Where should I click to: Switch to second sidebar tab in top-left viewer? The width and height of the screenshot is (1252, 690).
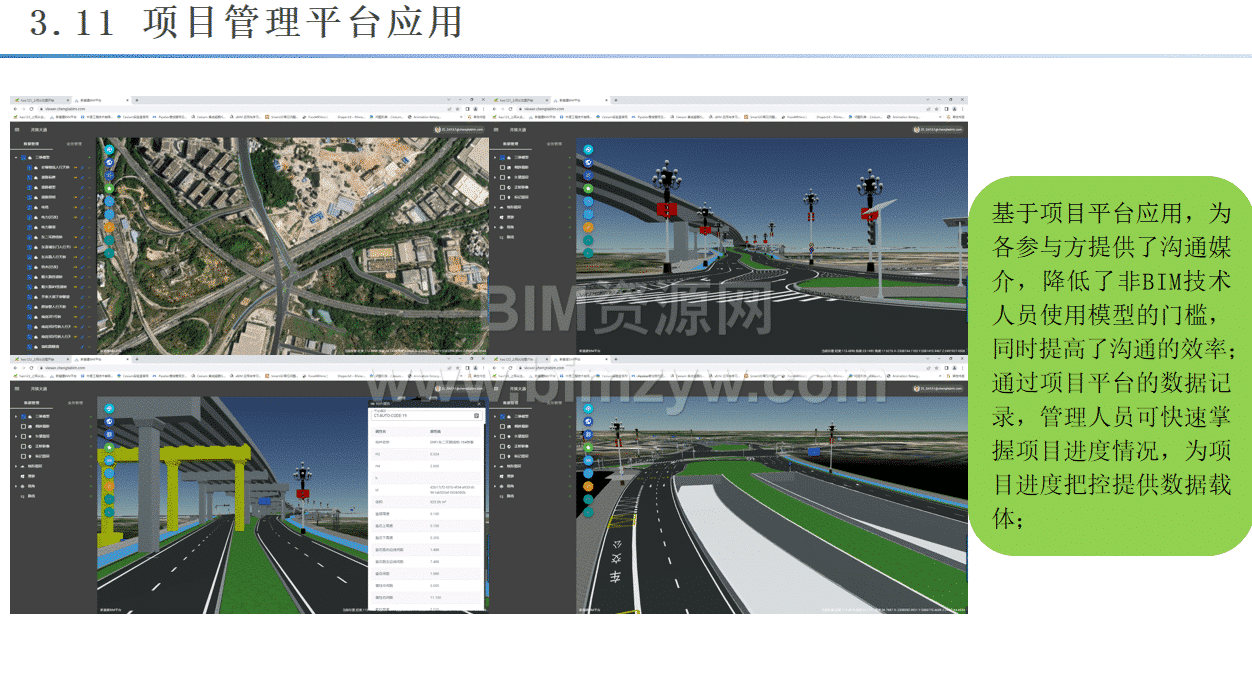tap(75, 144)
